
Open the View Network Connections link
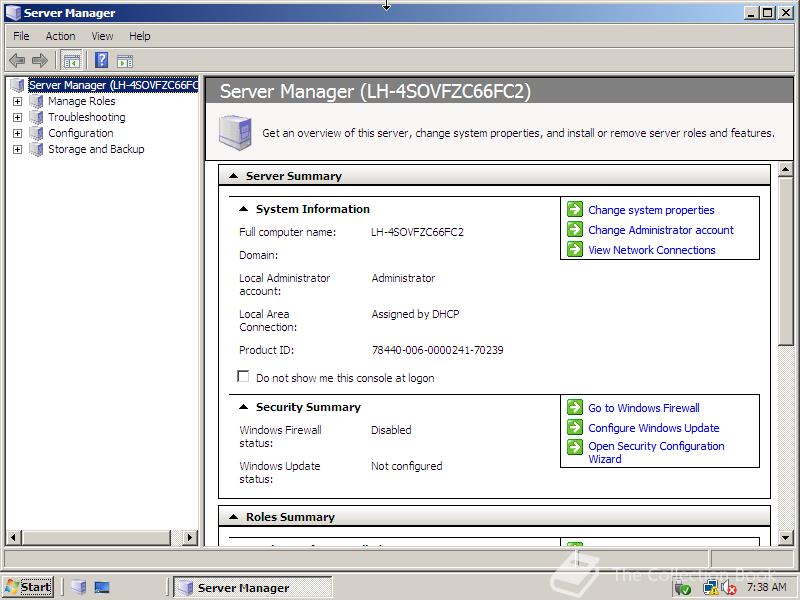tap(652, 250)
